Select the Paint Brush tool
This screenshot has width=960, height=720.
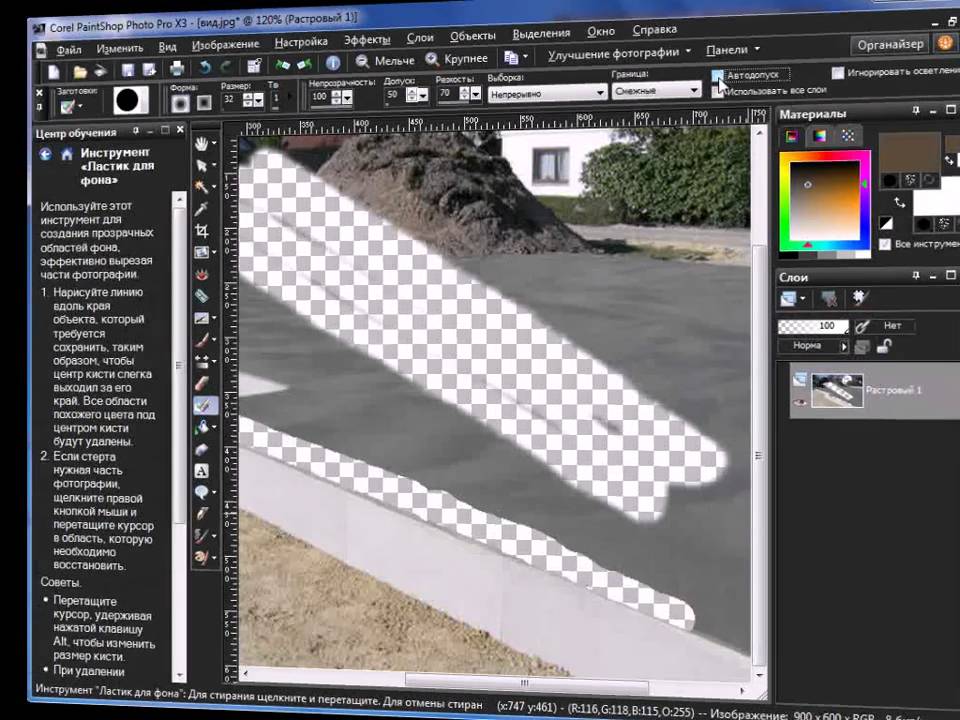click(x=201, y=340)
